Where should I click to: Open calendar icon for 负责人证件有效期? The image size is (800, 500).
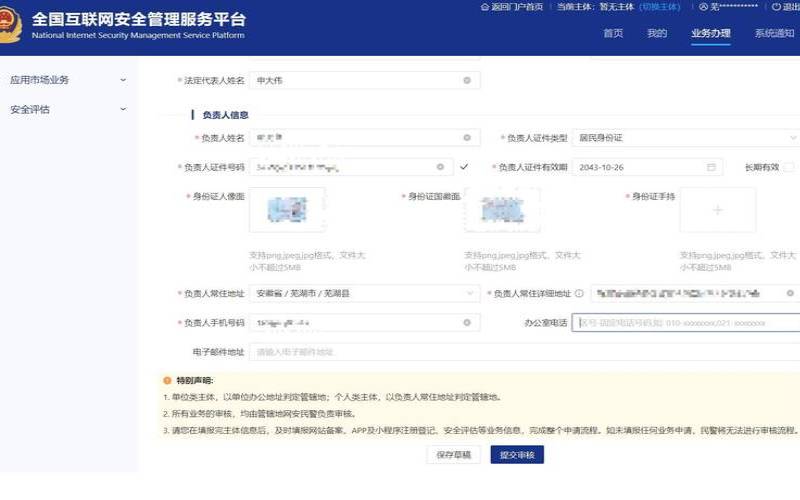(x=711, y=167)
